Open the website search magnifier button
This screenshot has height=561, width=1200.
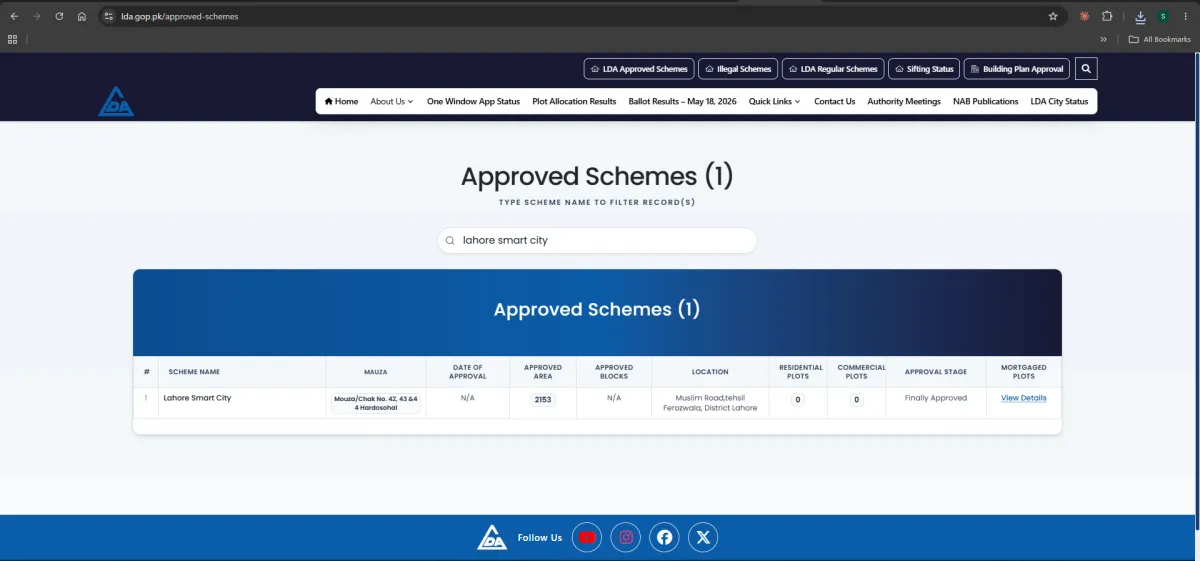[1087, 69]
